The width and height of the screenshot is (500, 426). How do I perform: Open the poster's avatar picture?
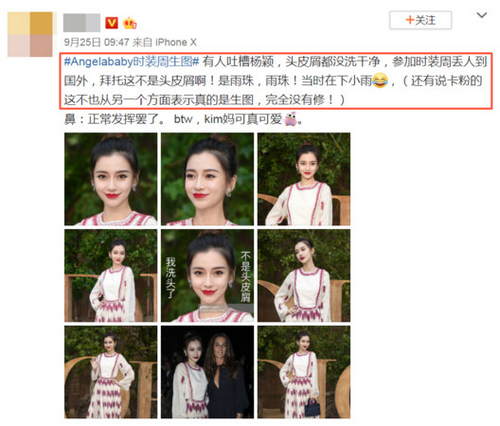coord(30,34)
